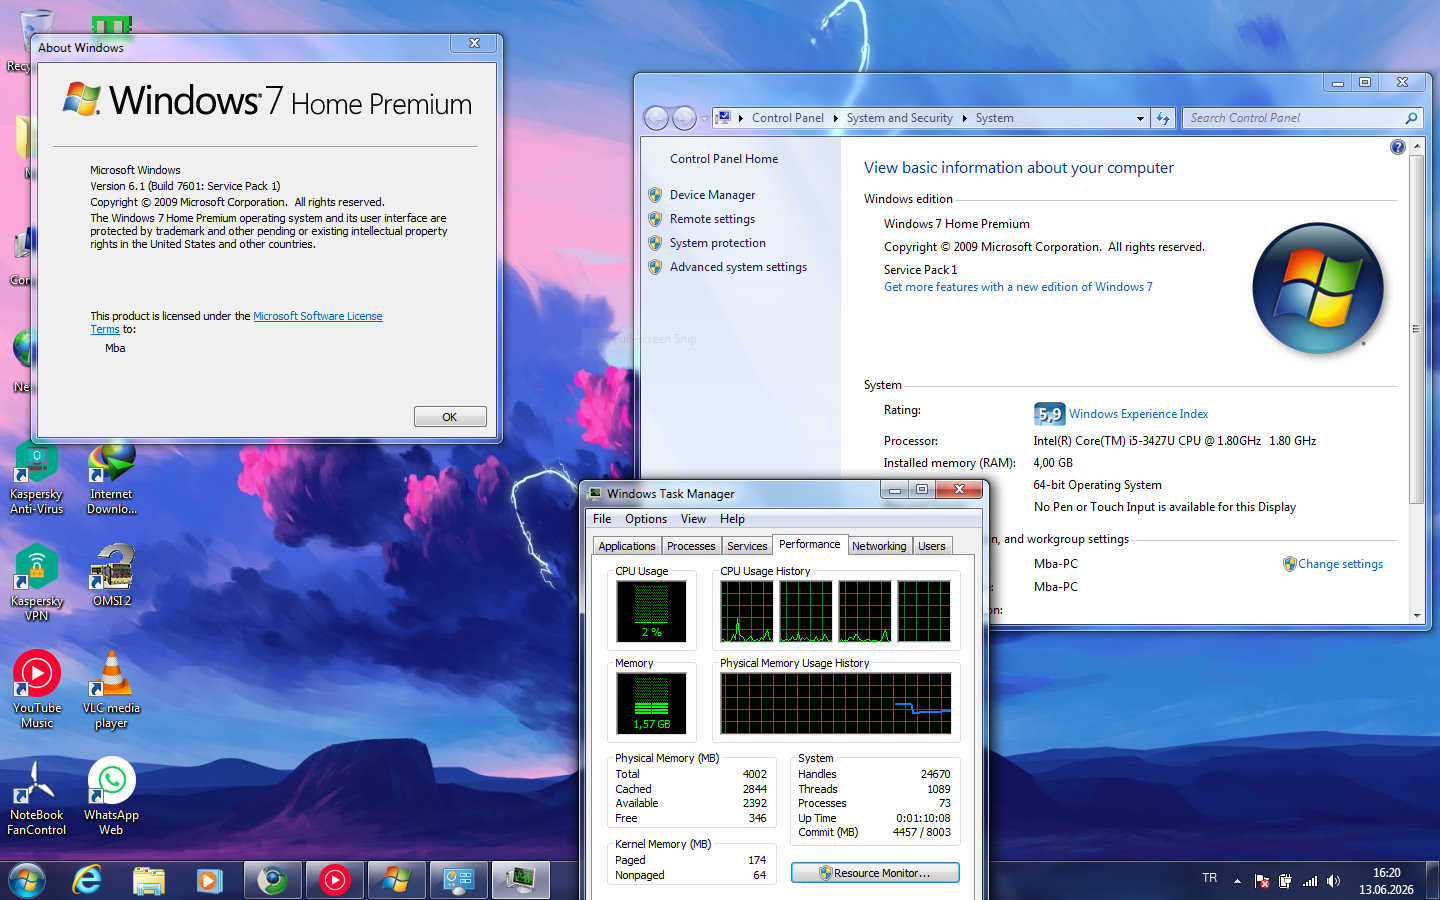Switch to the Chromium browser taskbar button
Screen dimensions: 1440x900
pos(272,880)
